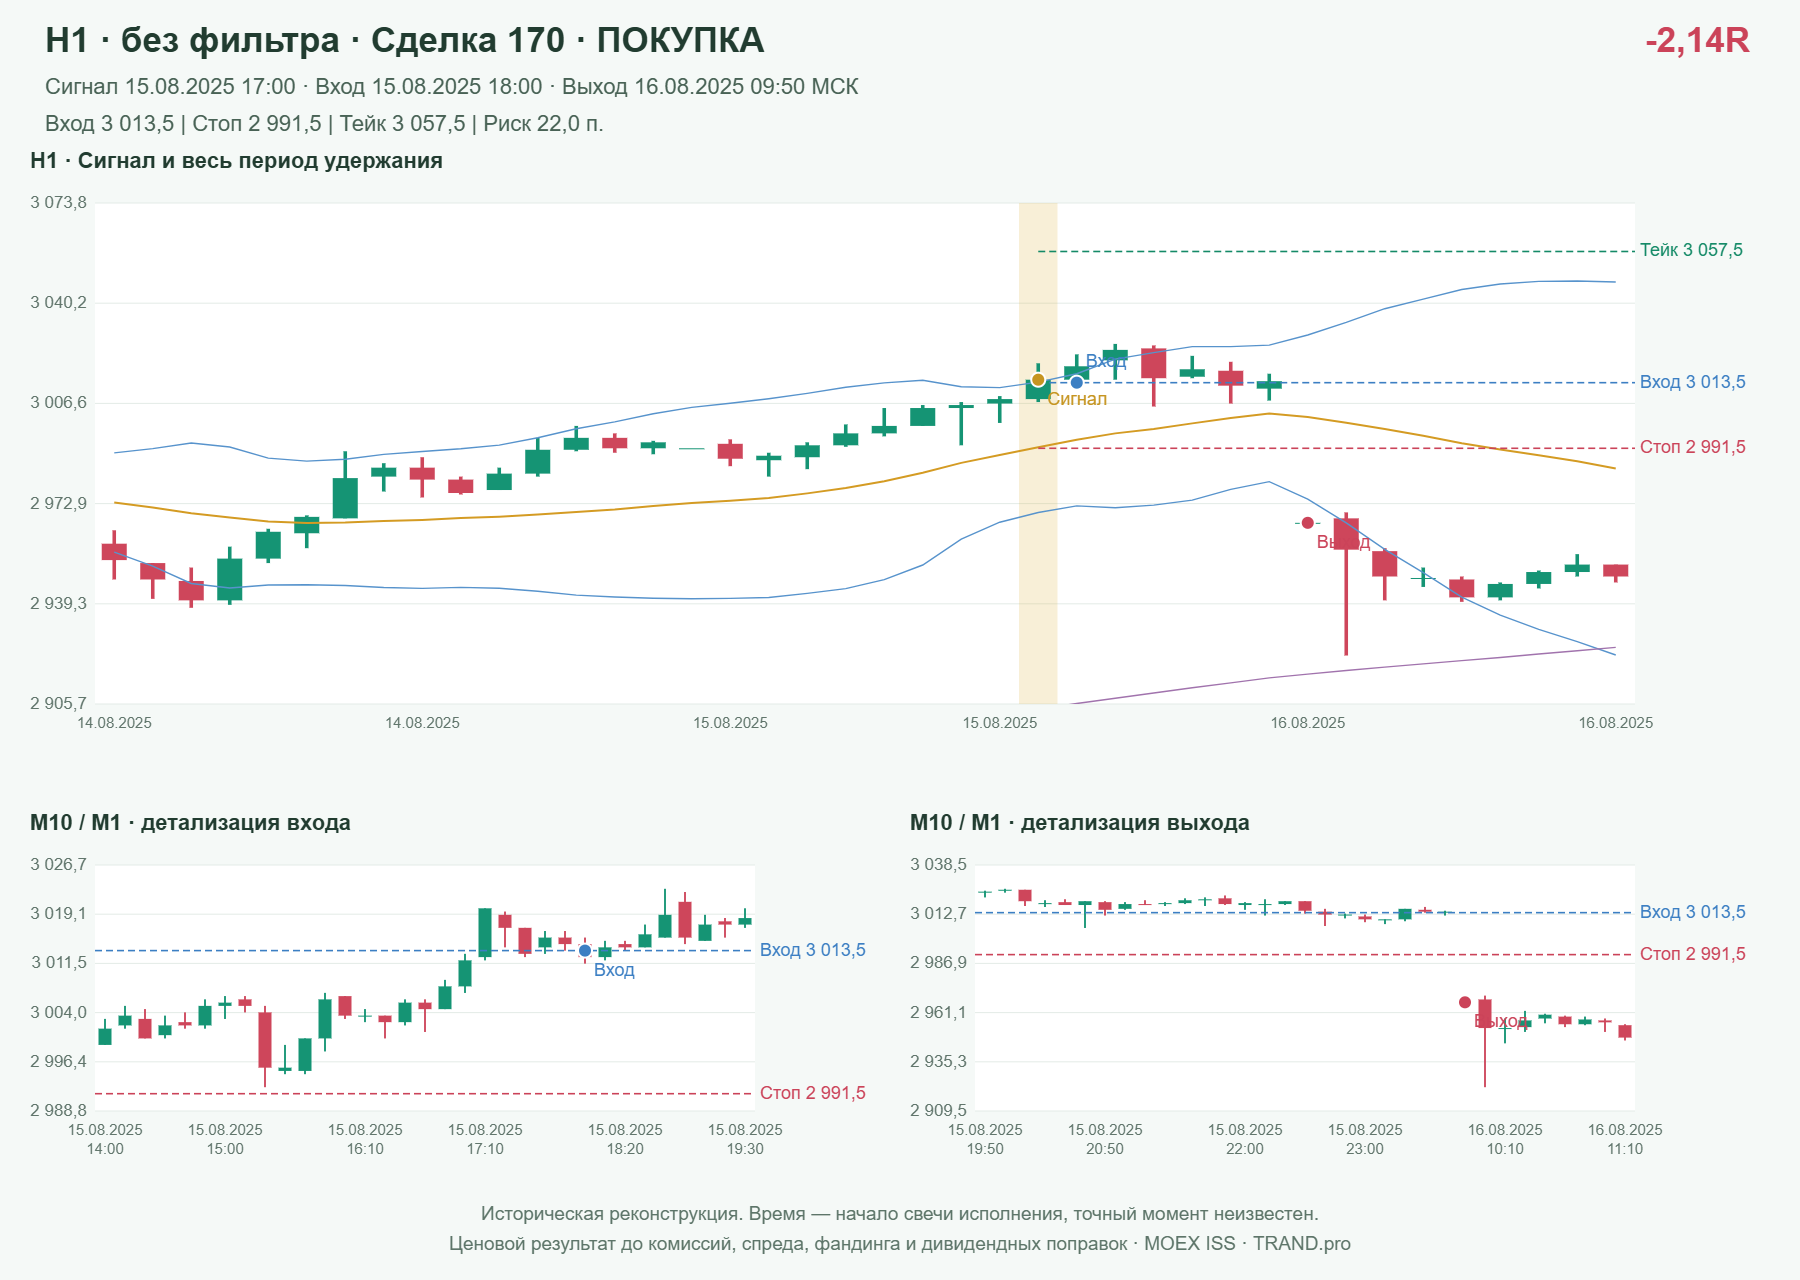Screen dimensions: 1800x1280
Task: Click the blue entry dot on the entry detail chart
Action: pyautogui.click(x=585, y=951)
